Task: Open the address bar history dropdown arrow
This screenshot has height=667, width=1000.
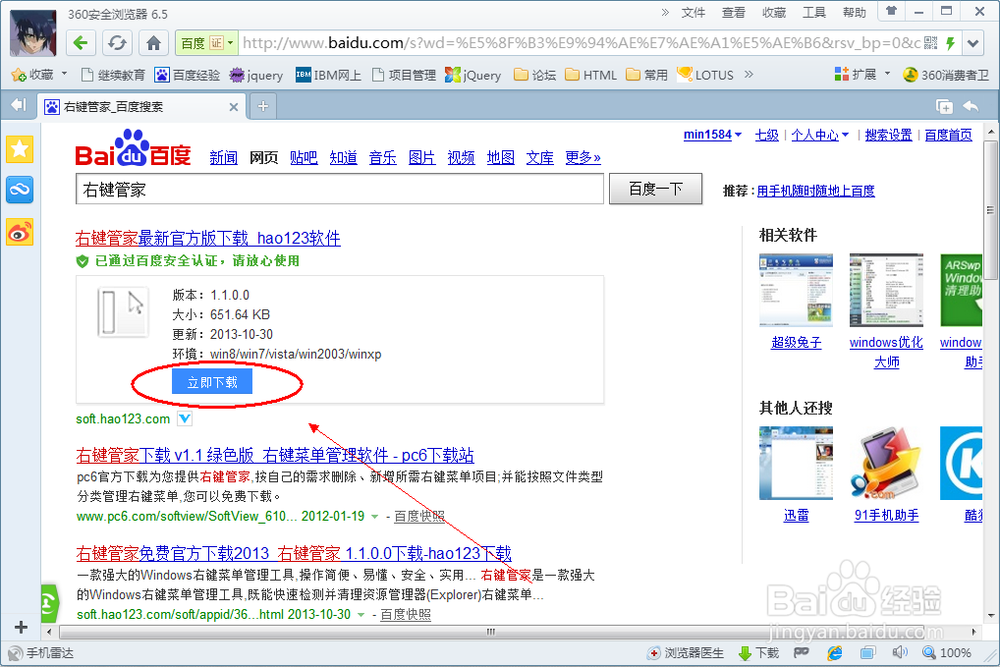Action: (x=973, y=43)
